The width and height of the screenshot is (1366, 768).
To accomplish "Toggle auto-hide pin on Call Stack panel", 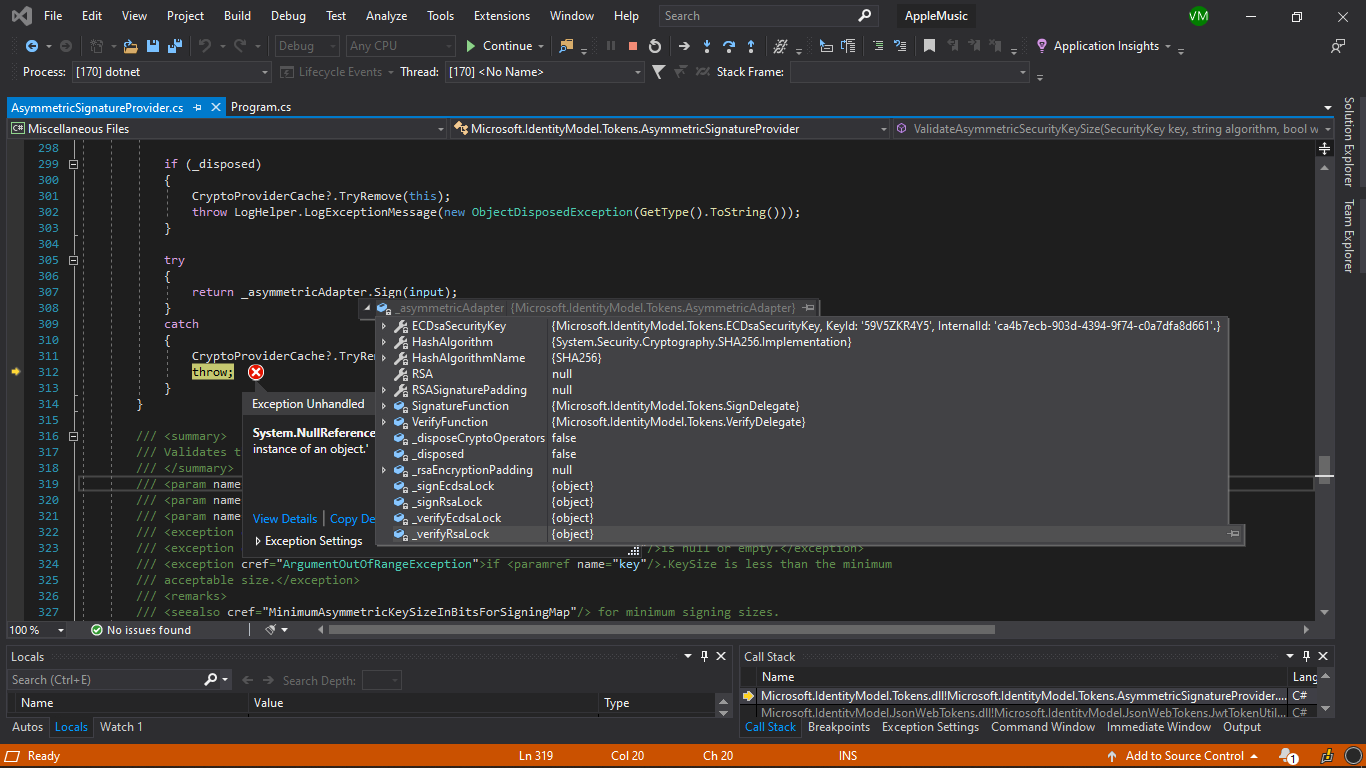I will pos(1308,656).
